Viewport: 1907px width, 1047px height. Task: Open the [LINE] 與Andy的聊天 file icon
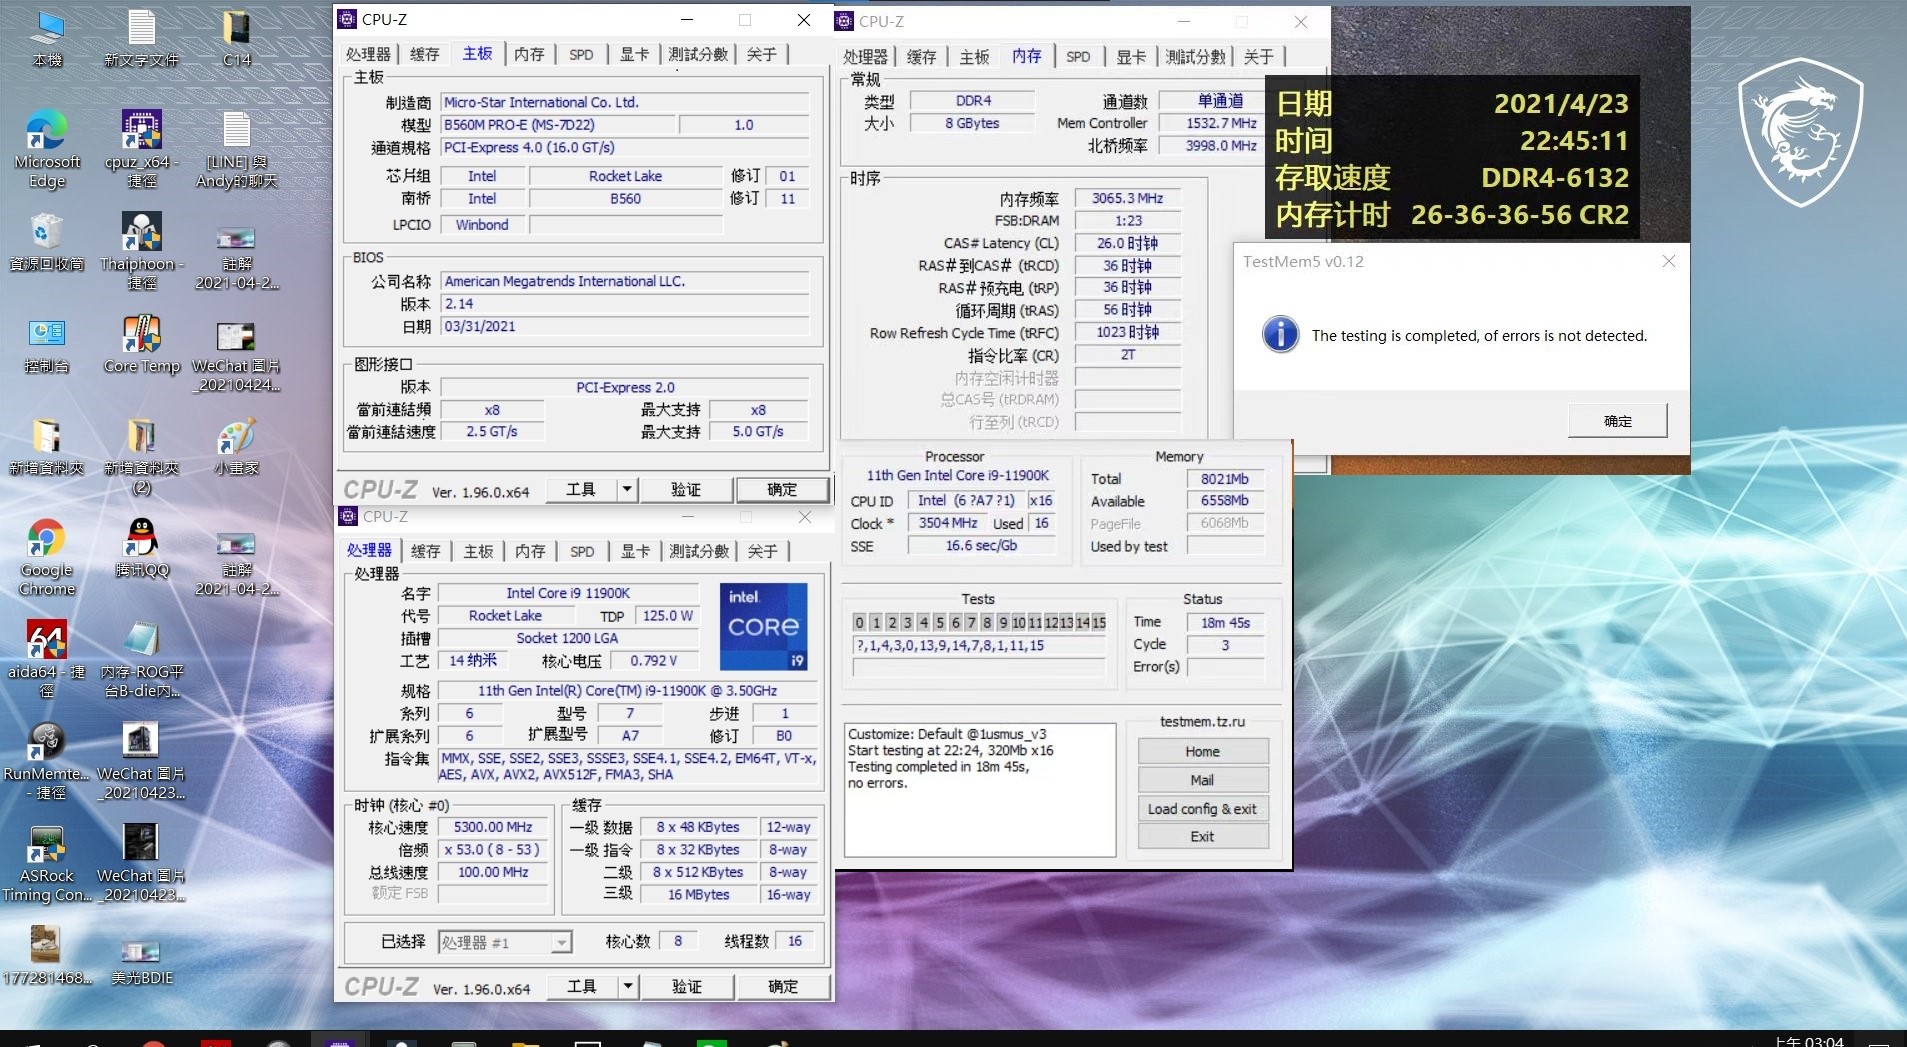pos(237,150)
